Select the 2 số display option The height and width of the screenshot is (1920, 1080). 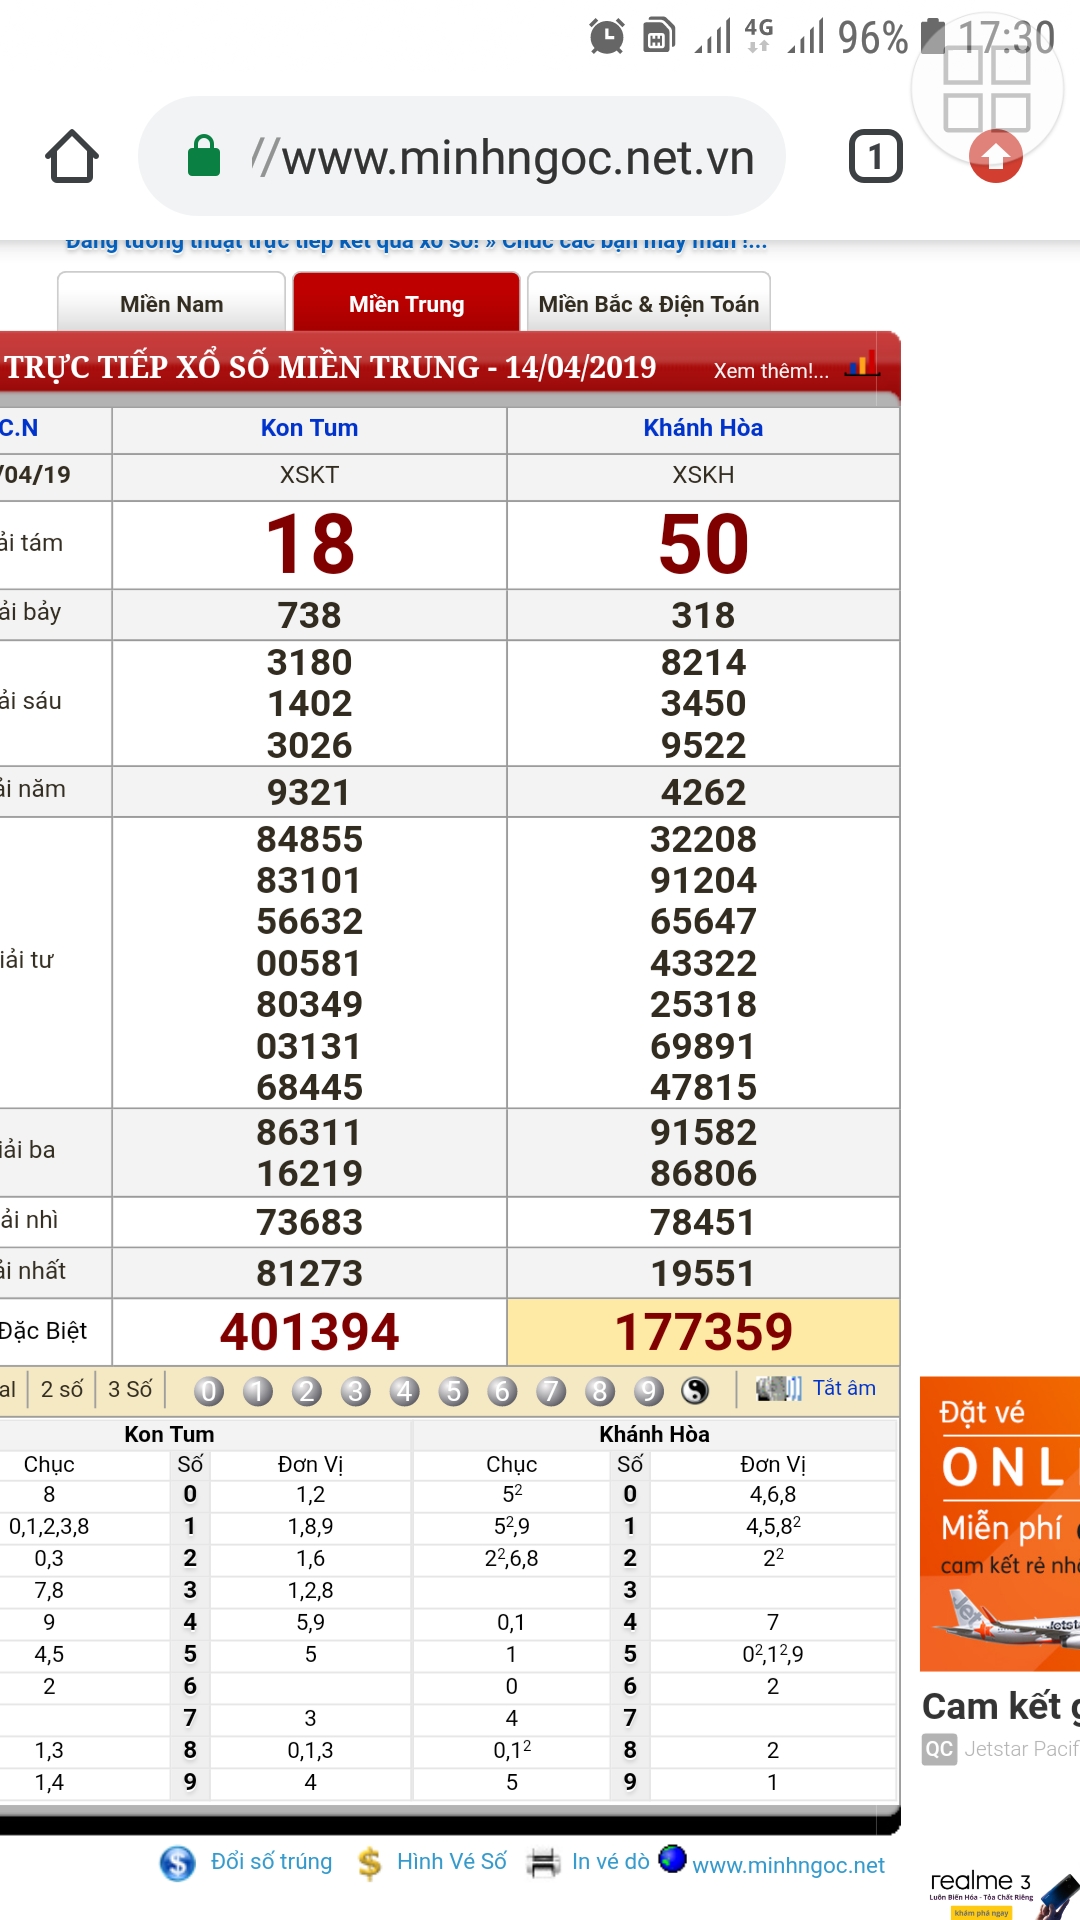click(62, 1389)
